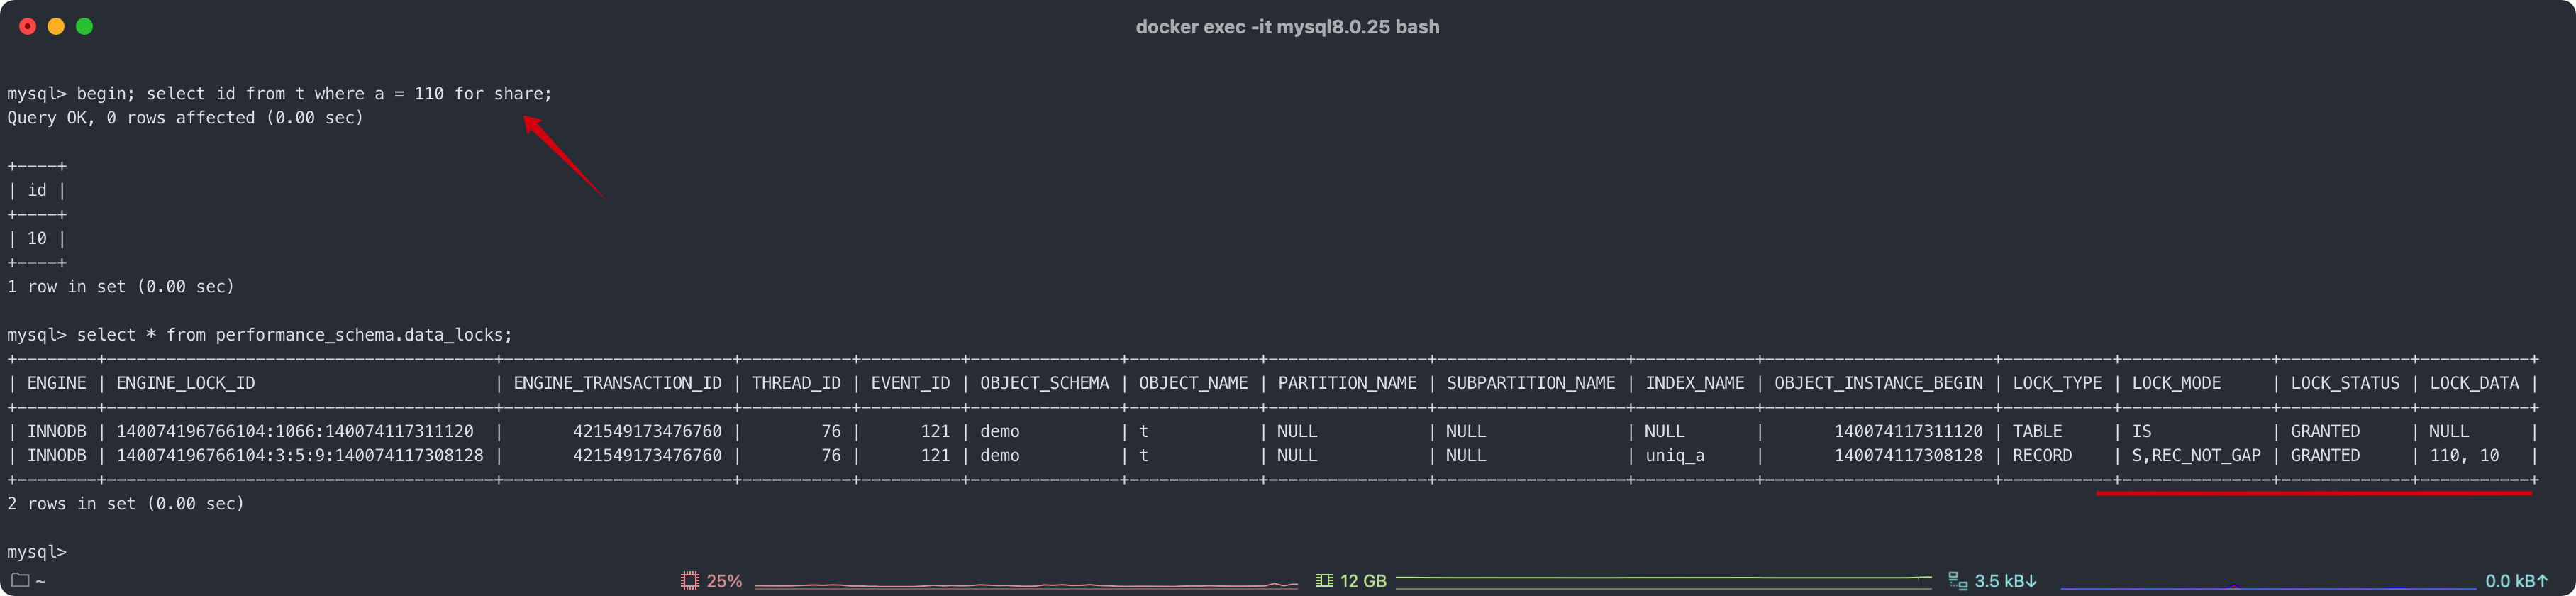The image size is (2576, 596).
Task: Click the CPU usage graph line
Action: tap(1025, 584)
